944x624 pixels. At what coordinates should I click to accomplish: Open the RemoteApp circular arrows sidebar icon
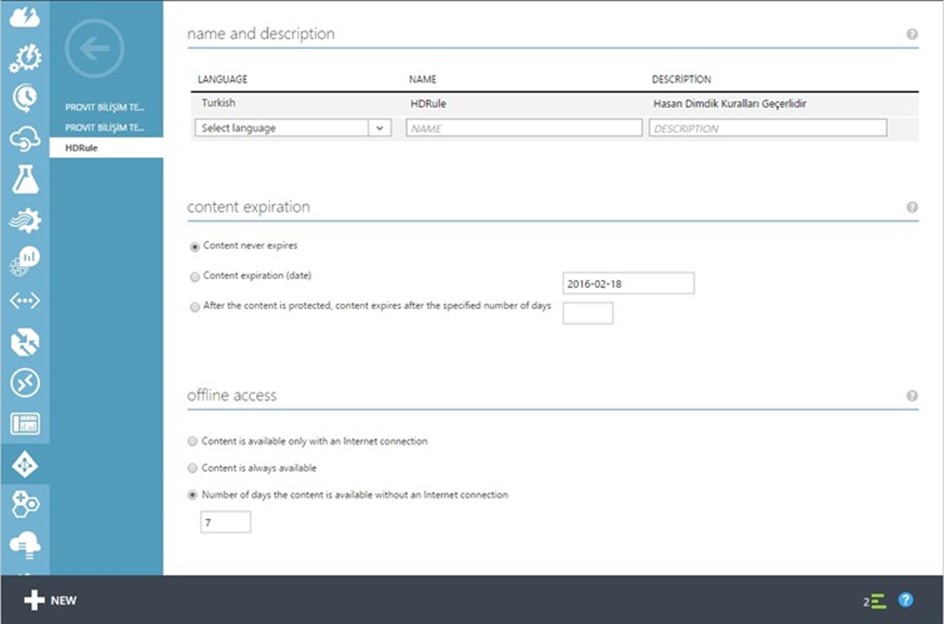click(25, 382)
